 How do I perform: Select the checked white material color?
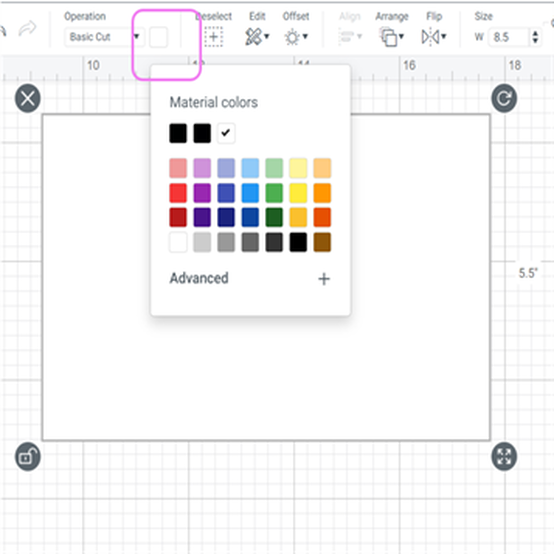(x=226, y=133)
